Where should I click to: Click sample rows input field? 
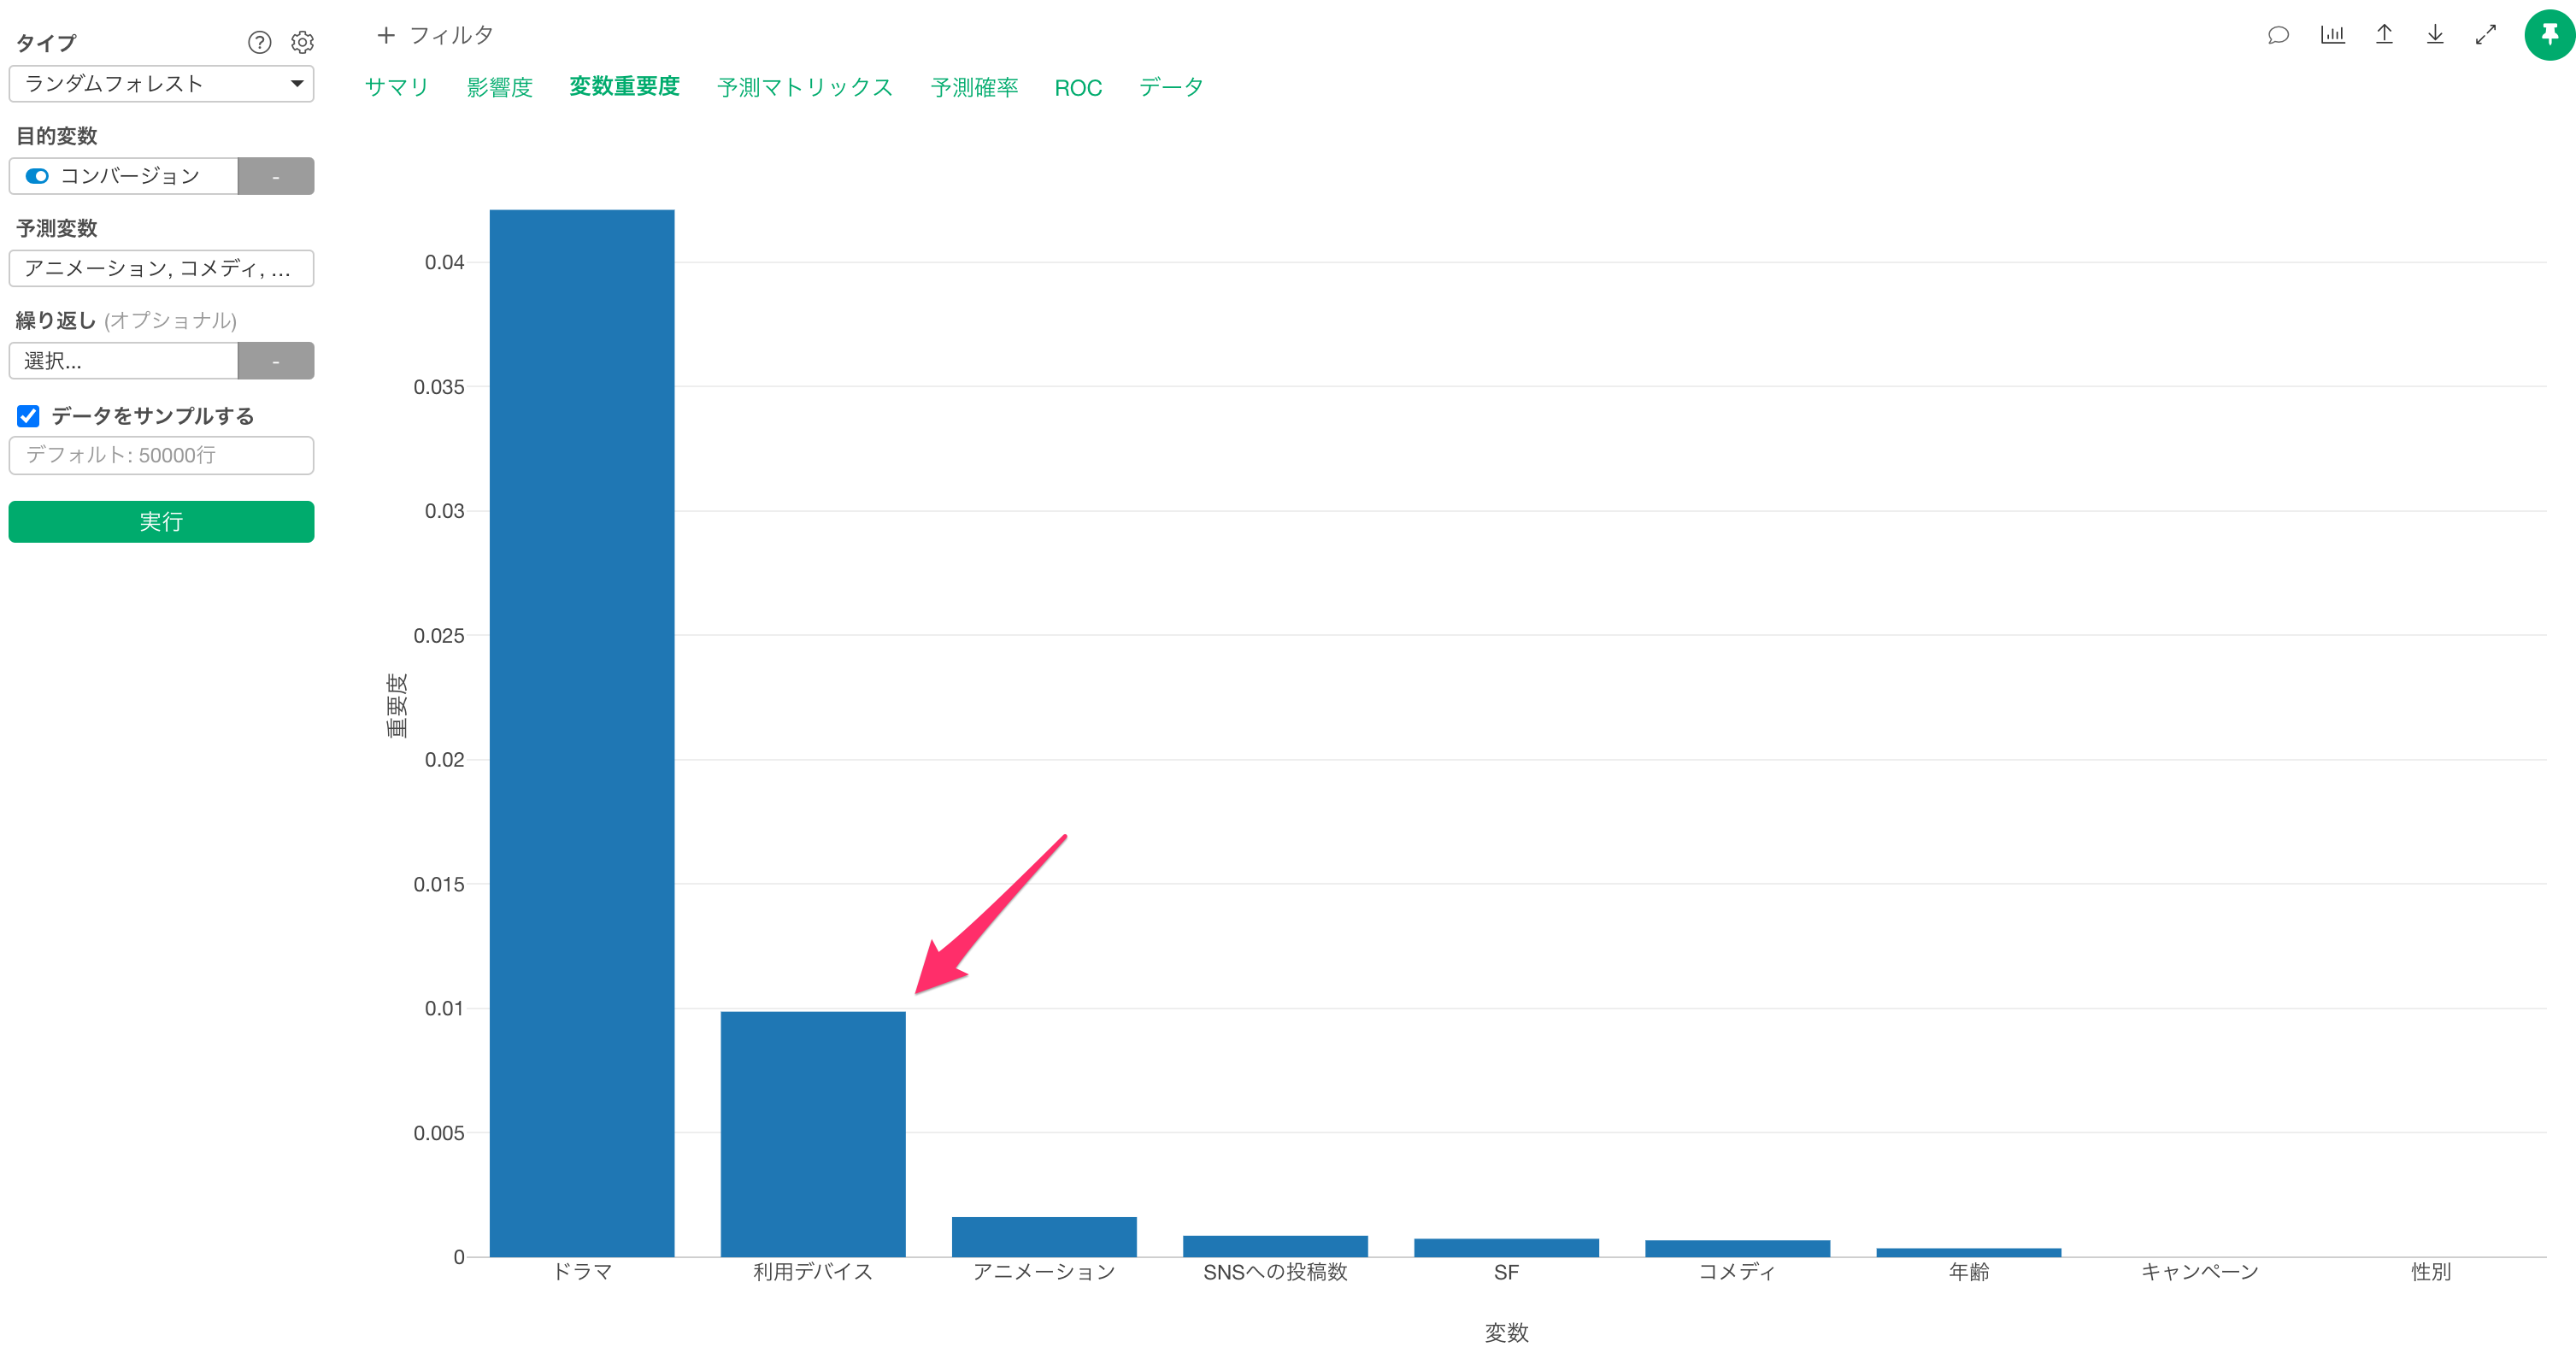161,455
